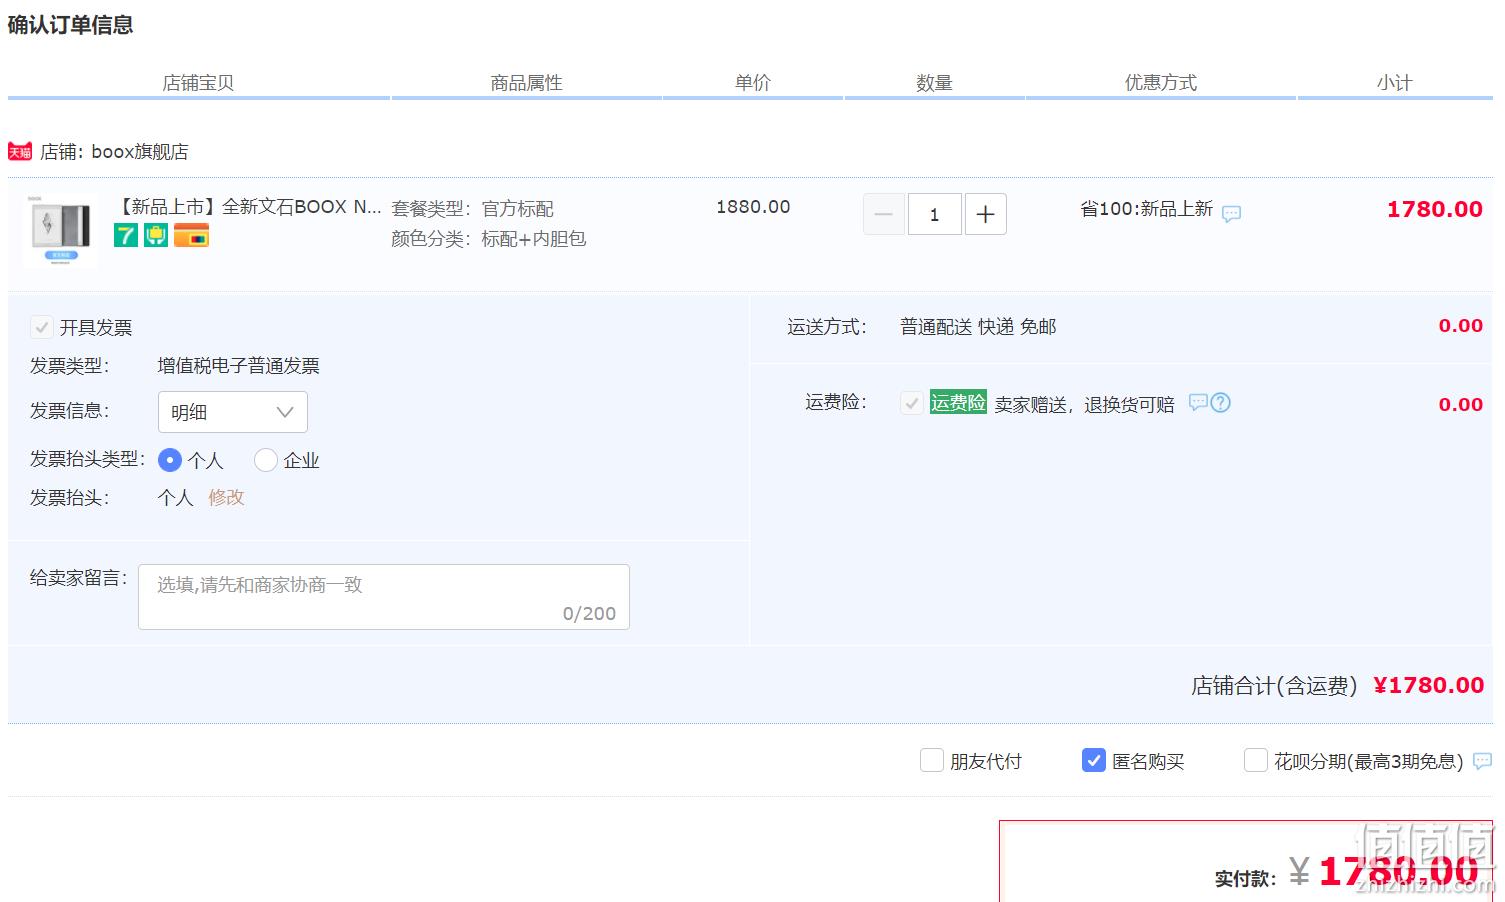
Task: Click the Tmall logo beside the store name
Action: click(20, 152)
